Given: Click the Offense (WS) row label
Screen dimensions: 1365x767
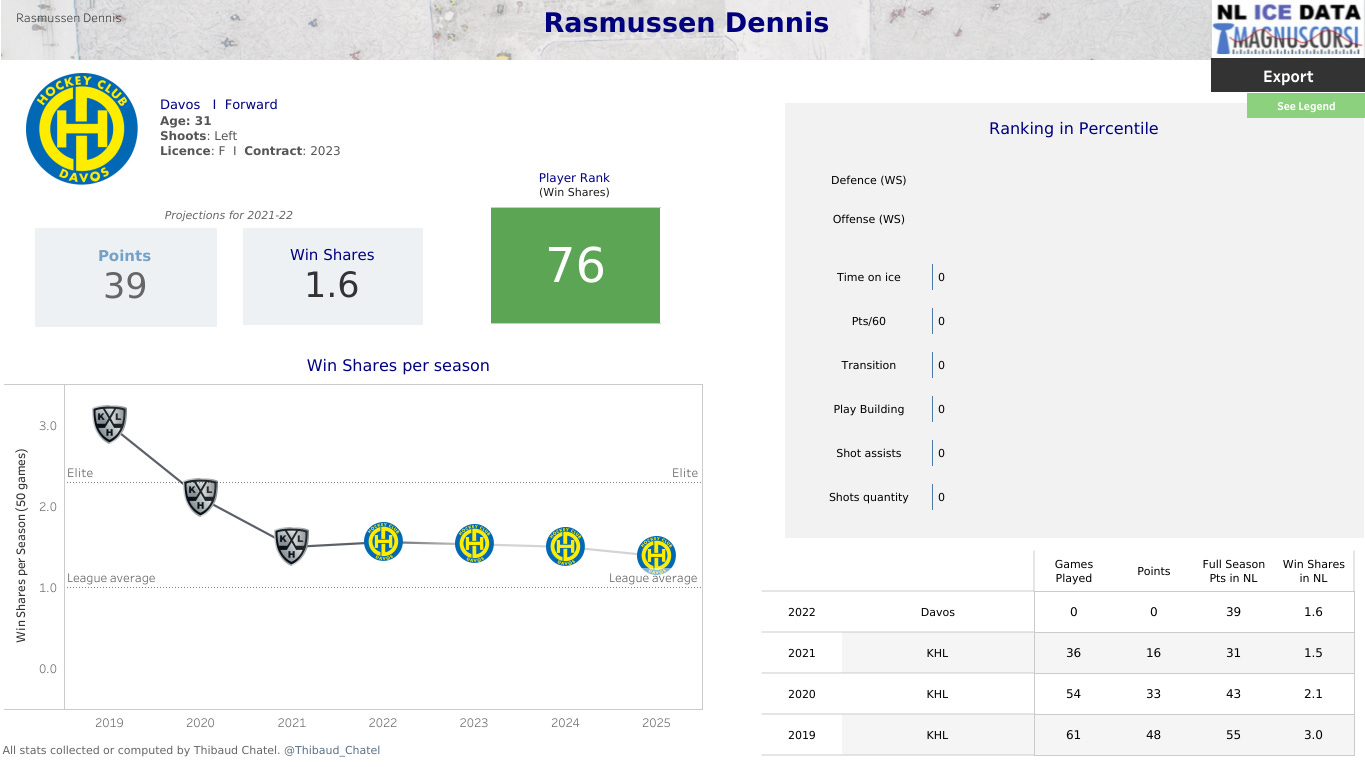Looking at the screenshot, I should (869, 219).
